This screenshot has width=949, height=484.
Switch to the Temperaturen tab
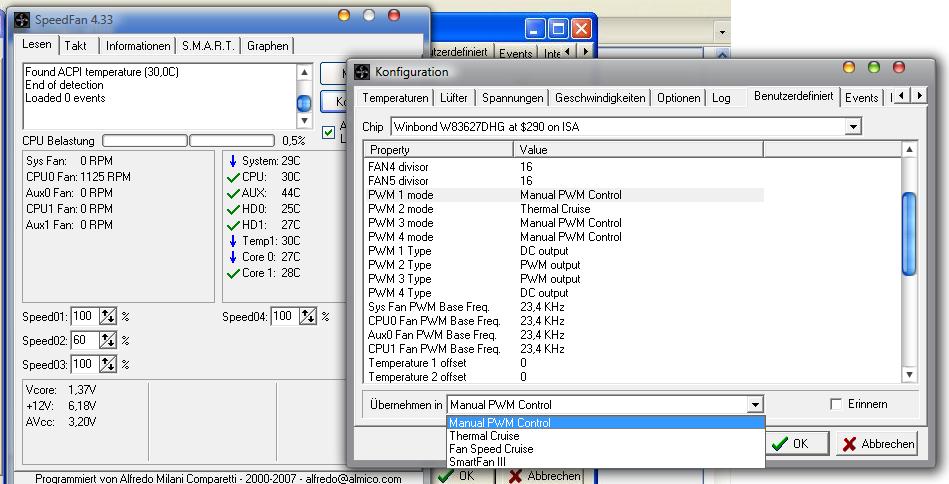click(x=395, y=98)
